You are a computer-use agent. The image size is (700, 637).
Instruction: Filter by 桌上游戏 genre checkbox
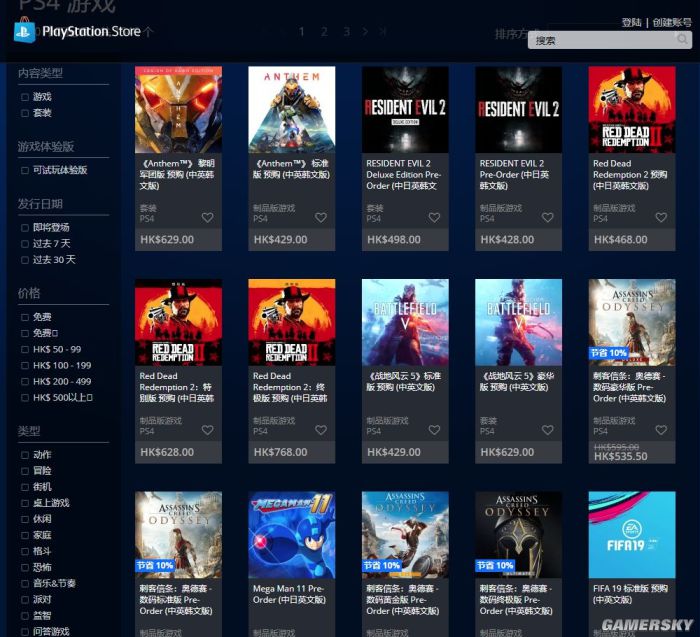[25, 503]
